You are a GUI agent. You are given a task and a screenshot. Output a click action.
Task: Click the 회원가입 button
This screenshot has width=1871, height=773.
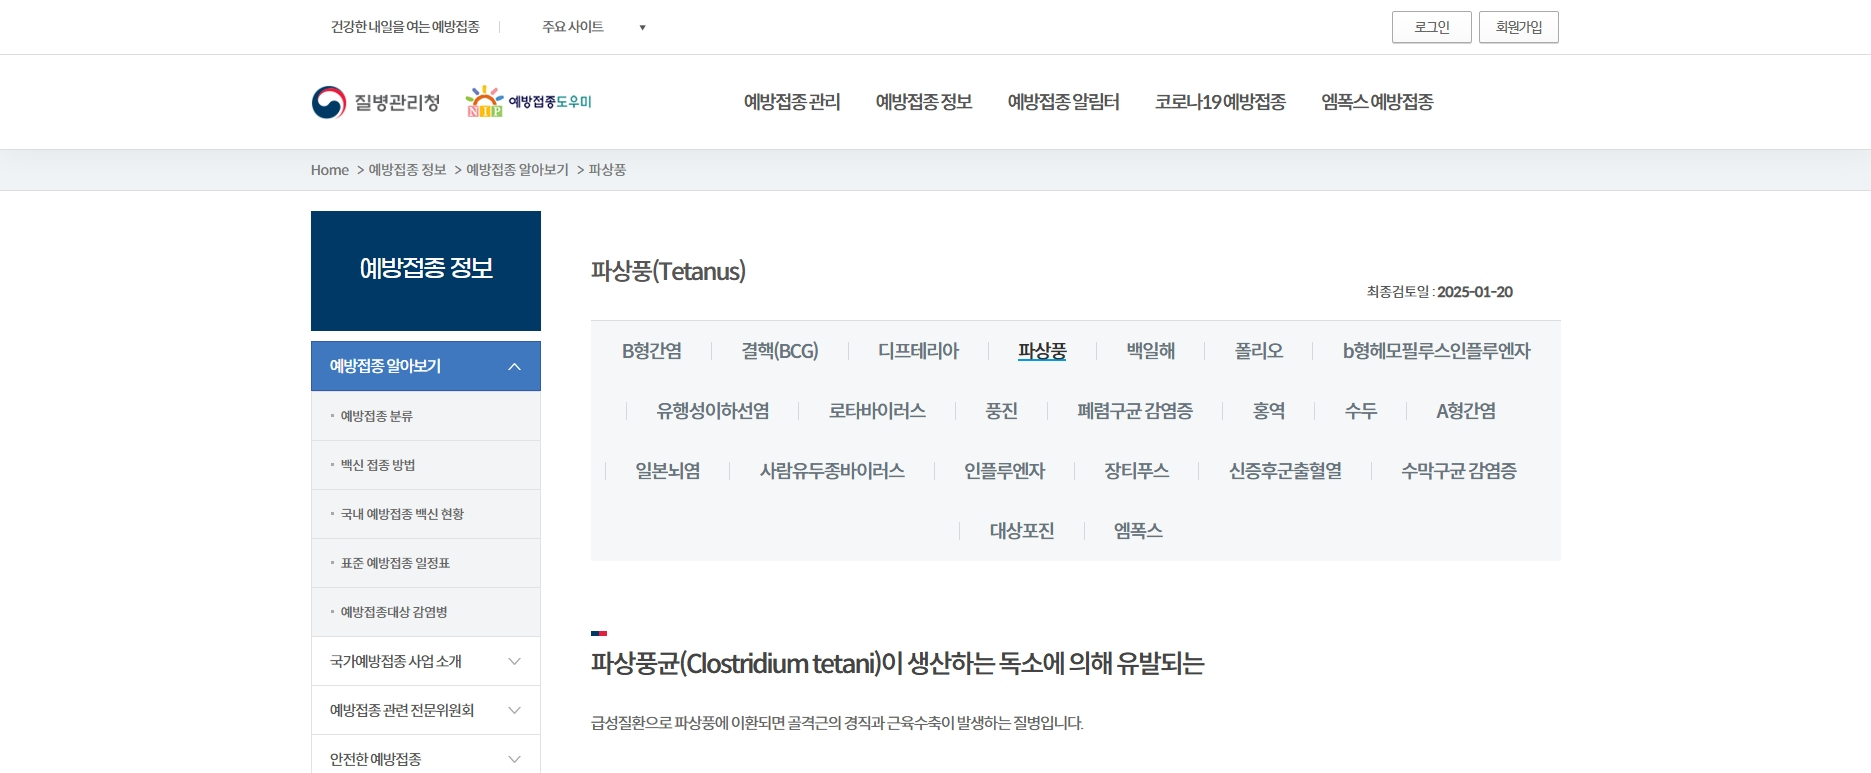tap(1519, 27)
